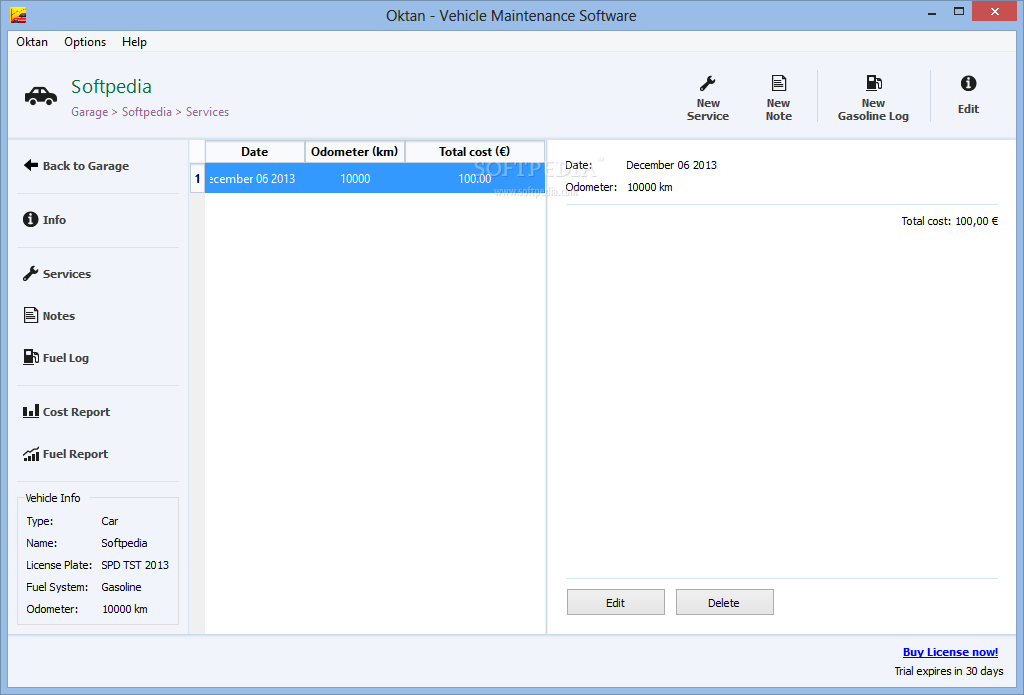Click the Softpedia breadcrumb link
This screenshot has width=1024, height=695.
coord(146,112)
